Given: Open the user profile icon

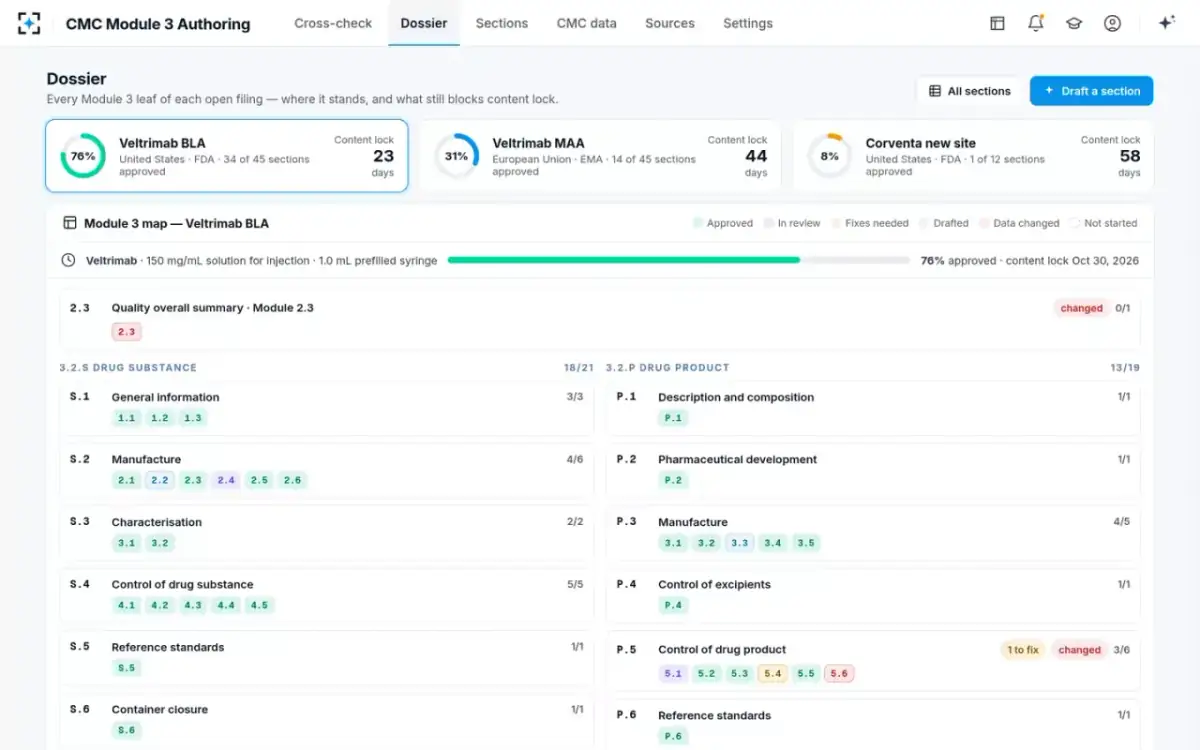Looking at the screenshot, I should (x=1112, y=23).
